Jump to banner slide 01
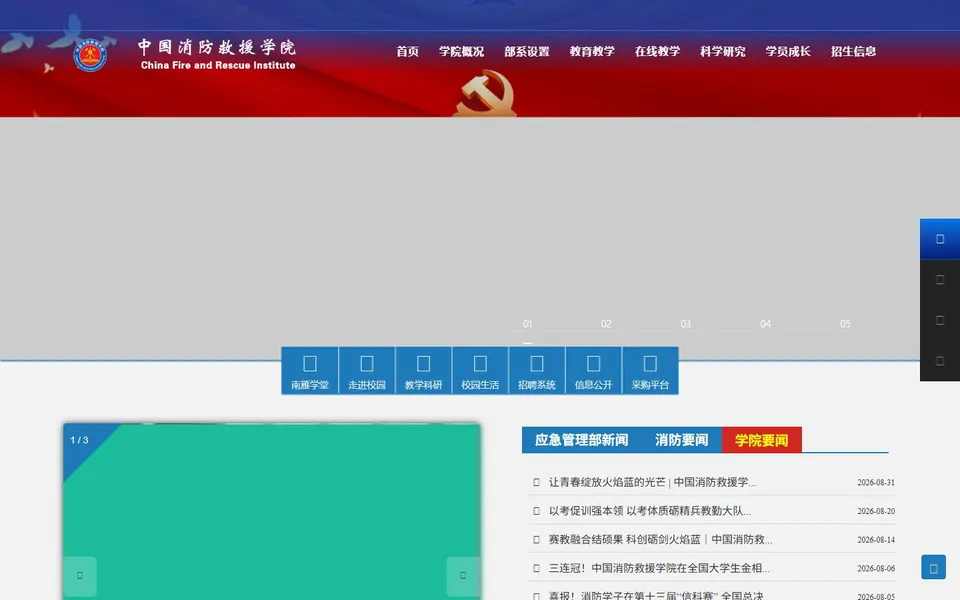Screen dimensions: 960x600 528,324
